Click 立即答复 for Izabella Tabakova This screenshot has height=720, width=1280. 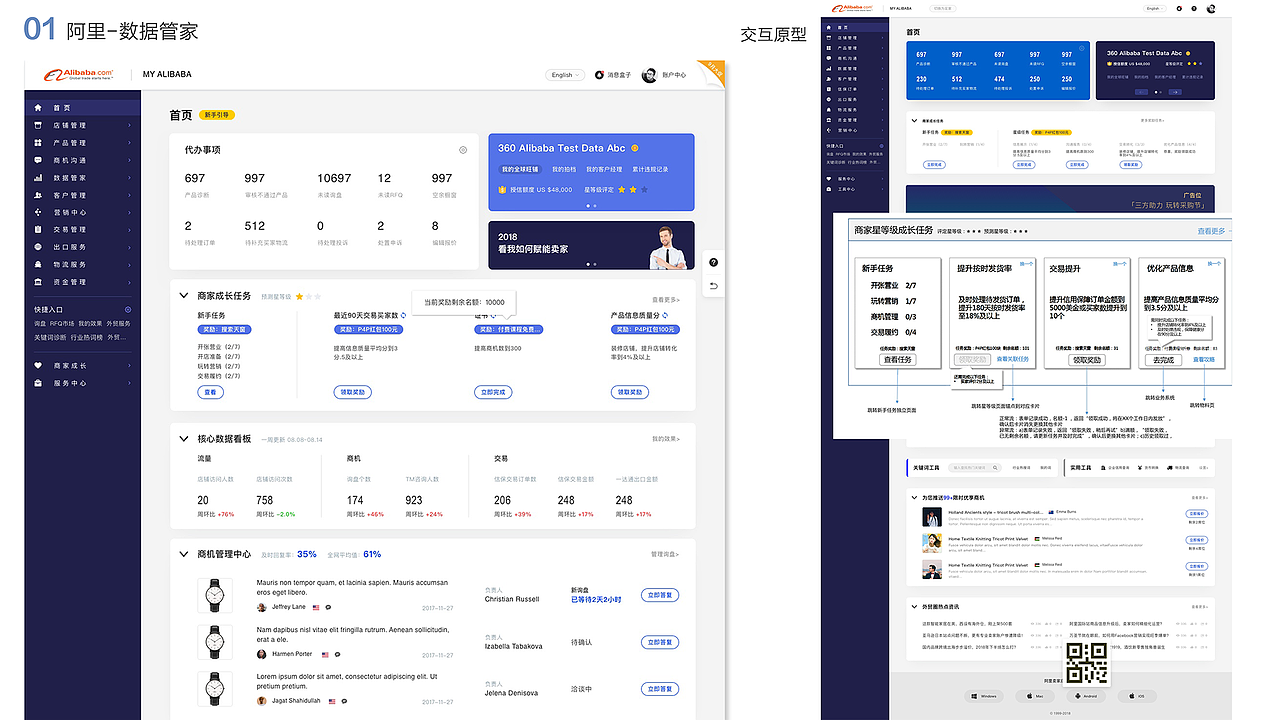660,642
